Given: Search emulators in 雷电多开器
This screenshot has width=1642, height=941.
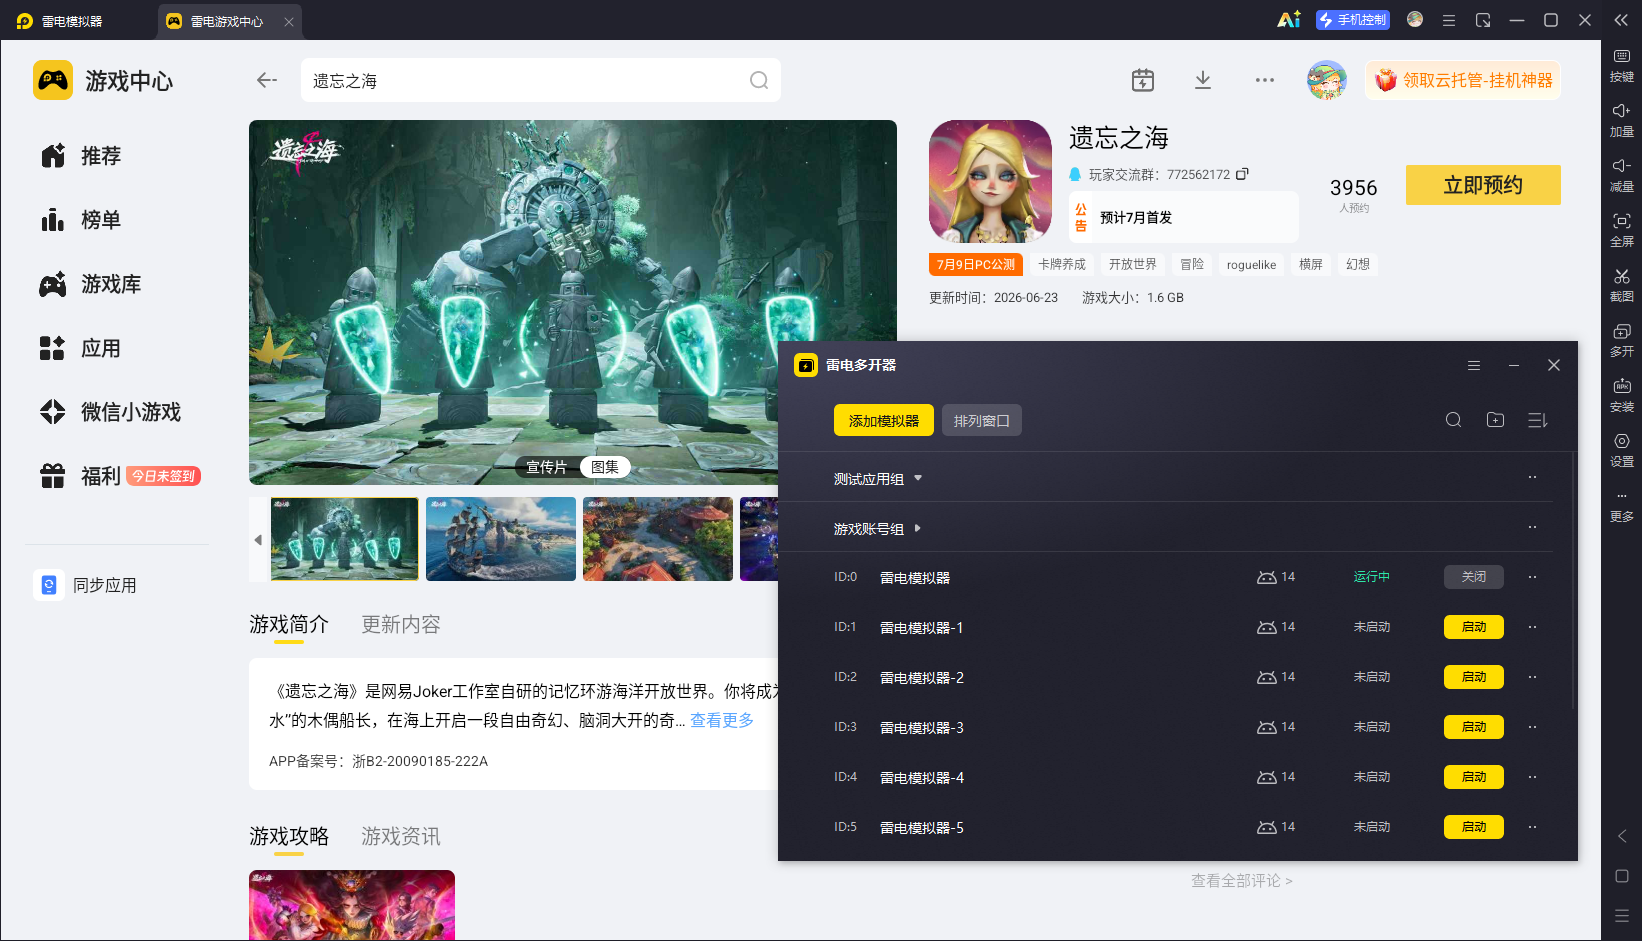Looking at the screenshot, I should tap(1454, 420).
